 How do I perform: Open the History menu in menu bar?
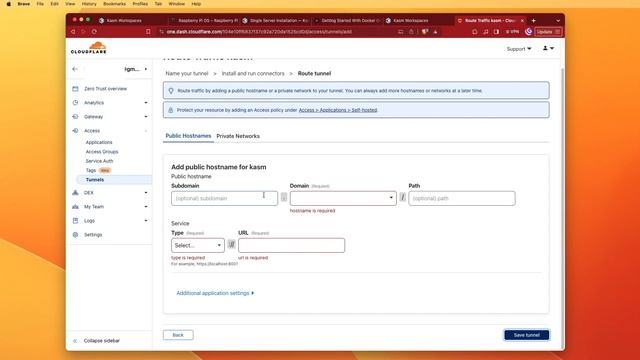(x=89, y=4)
